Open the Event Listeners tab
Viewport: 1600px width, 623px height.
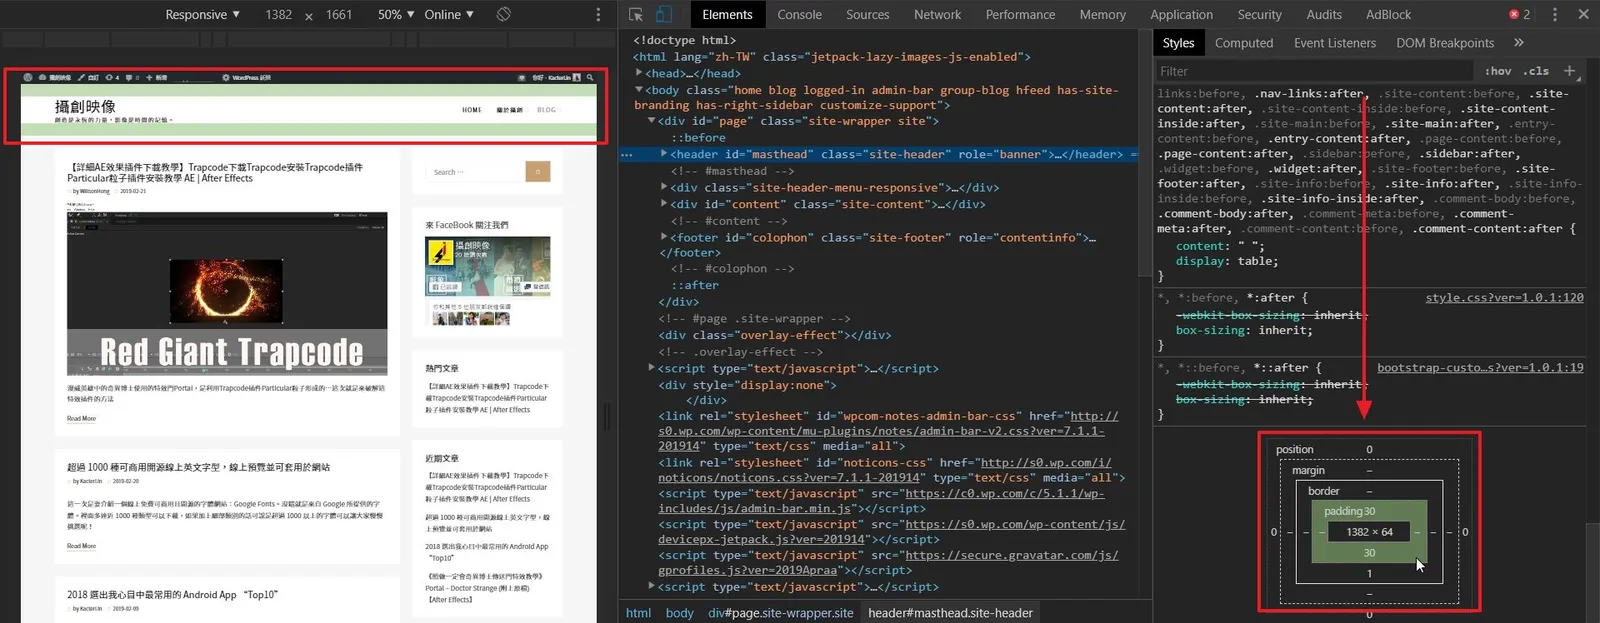1335,43
